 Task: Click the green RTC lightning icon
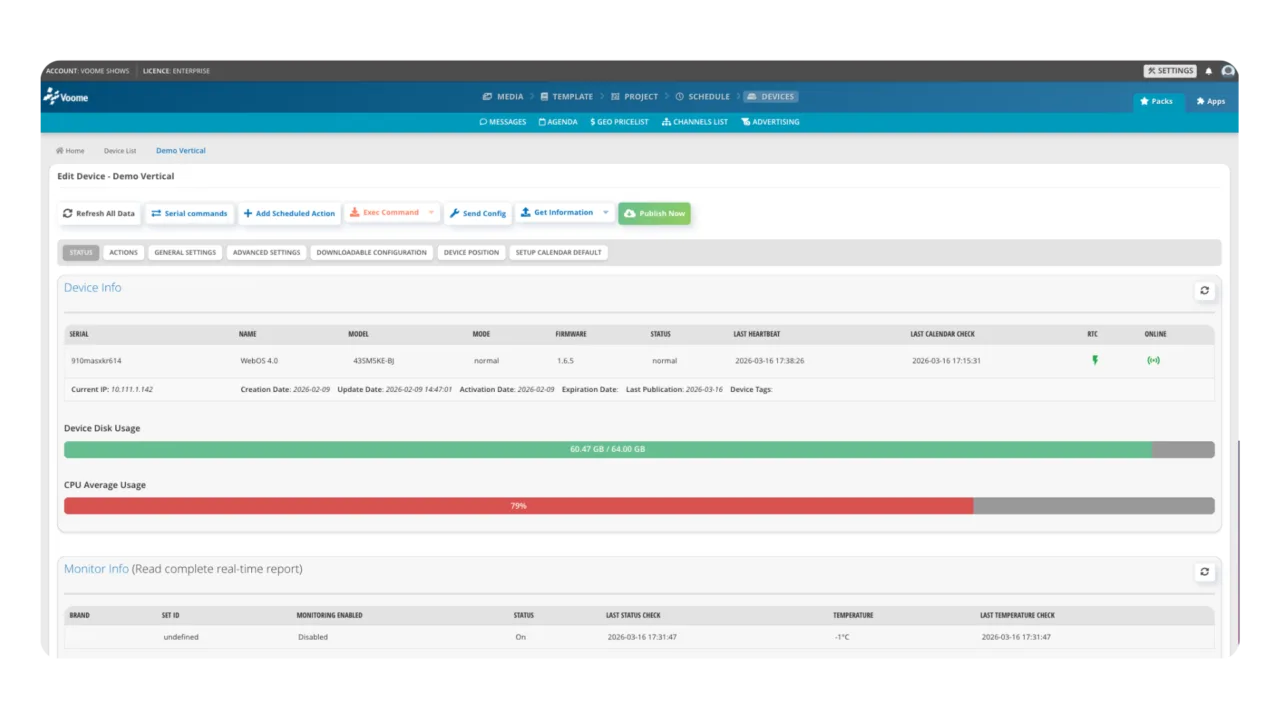pyautogui.click(x=1095, y=360)
